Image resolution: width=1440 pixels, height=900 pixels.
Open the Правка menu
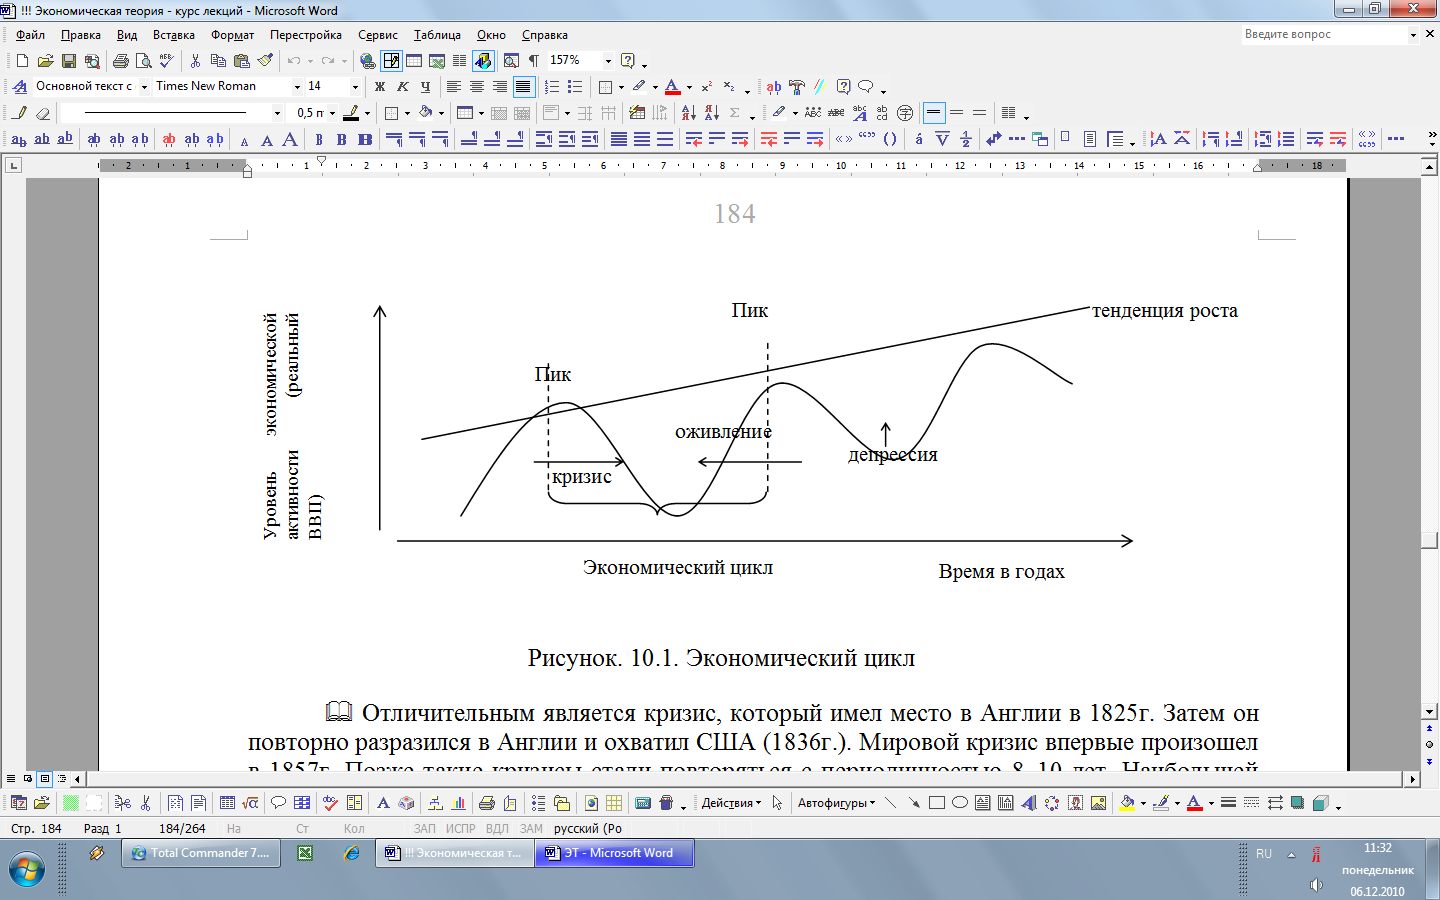81,35
